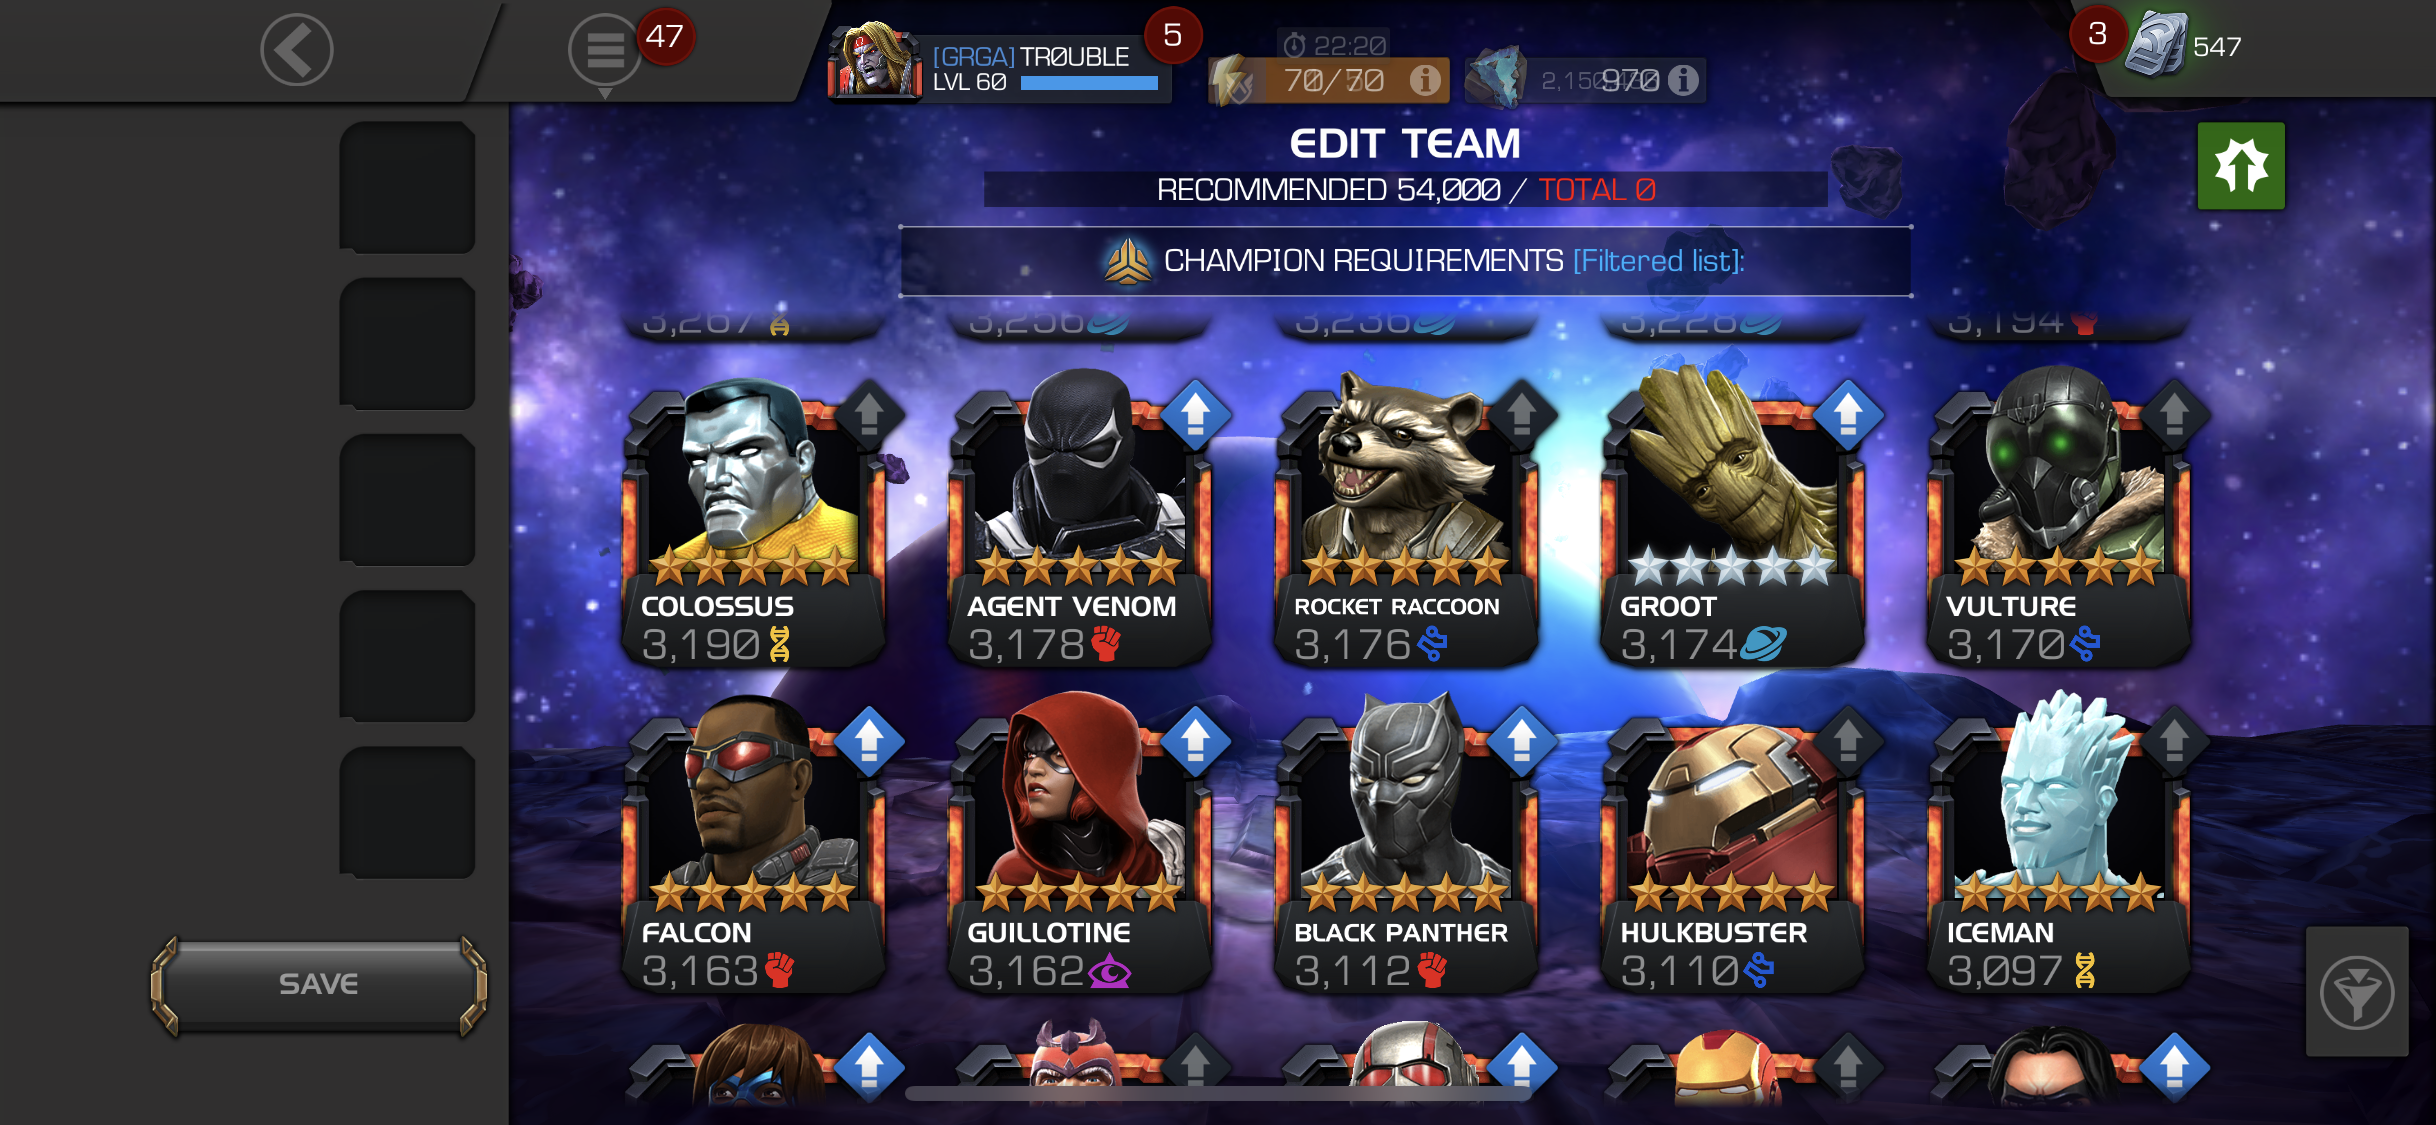
Task: Tap the blue upgrade arrow on Groot
Action: pyautogui.click(x=1847, y=414)
